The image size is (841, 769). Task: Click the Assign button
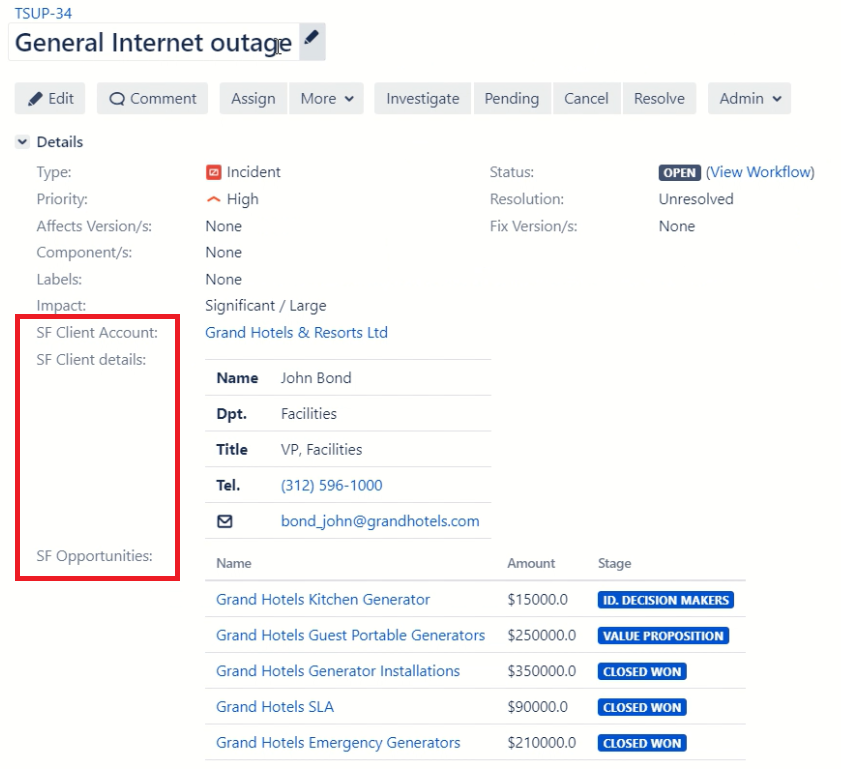click(254, 99)
